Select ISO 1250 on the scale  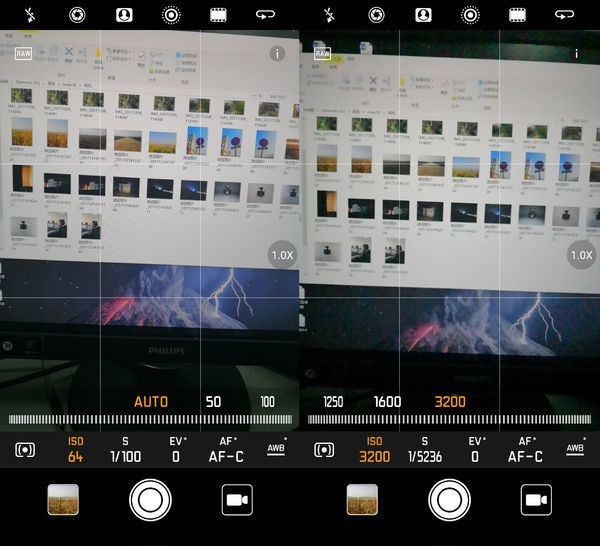pos(333,402)
